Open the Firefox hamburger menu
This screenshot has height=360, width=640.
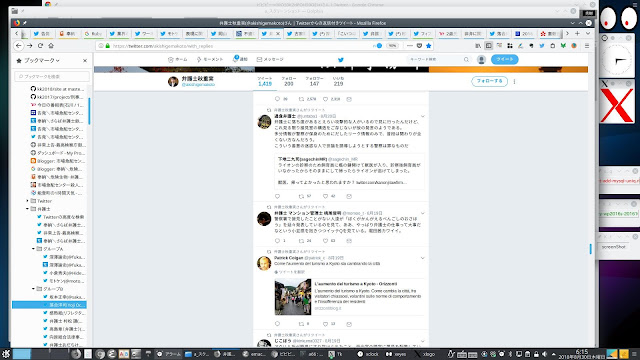[x=587, y=46]
